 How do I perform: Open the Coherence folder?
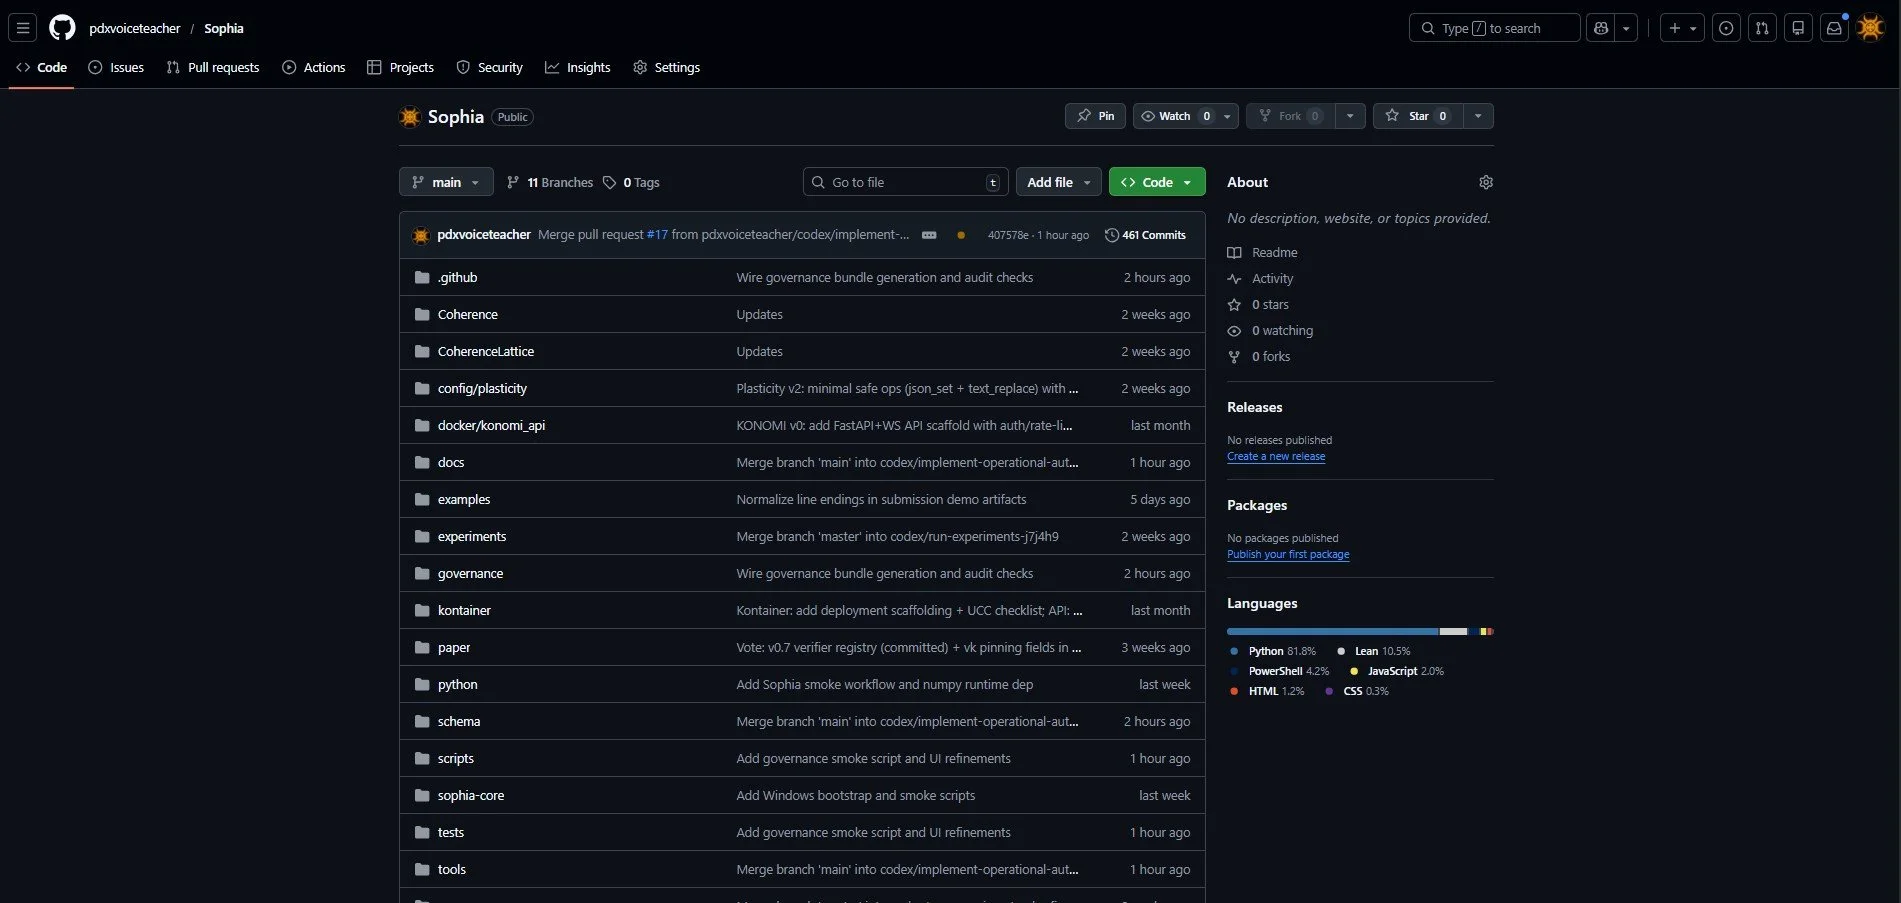click(467, 314)
